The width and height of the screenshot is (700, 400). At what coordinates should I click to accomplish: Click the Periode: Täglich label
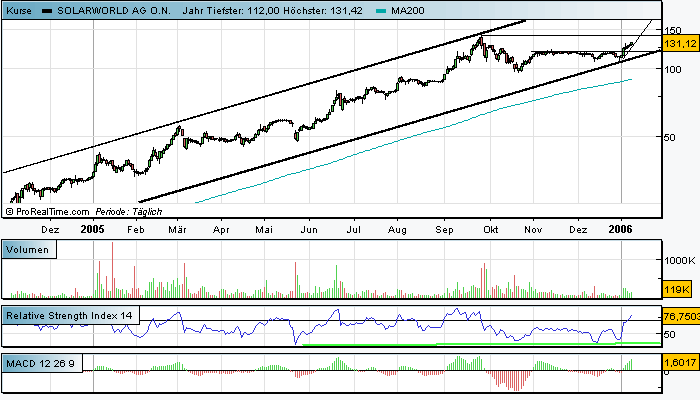tap(129, 212)
